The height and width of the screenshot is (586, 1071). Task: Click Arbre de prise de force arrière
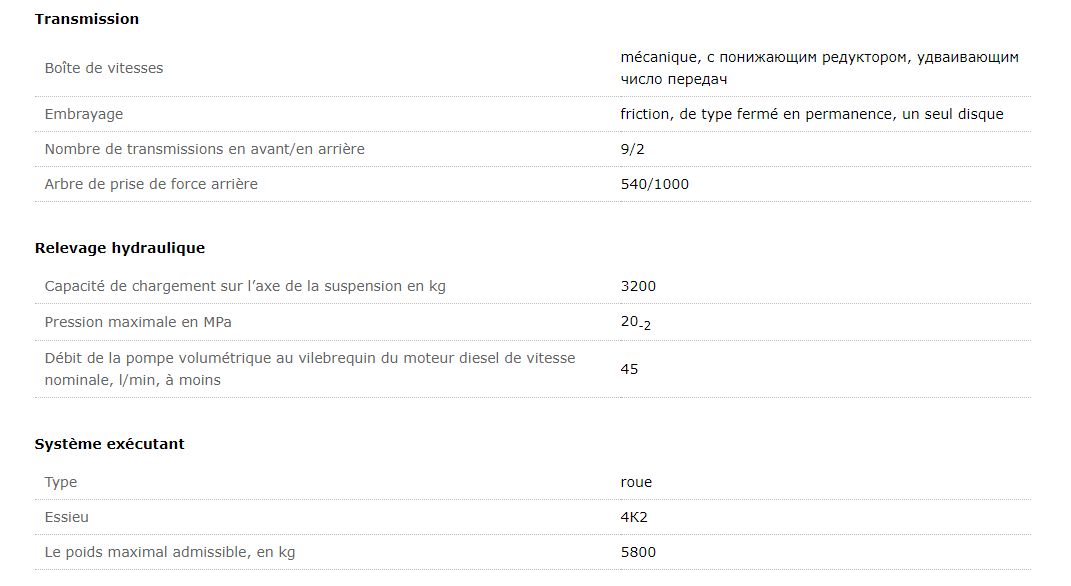151,184
